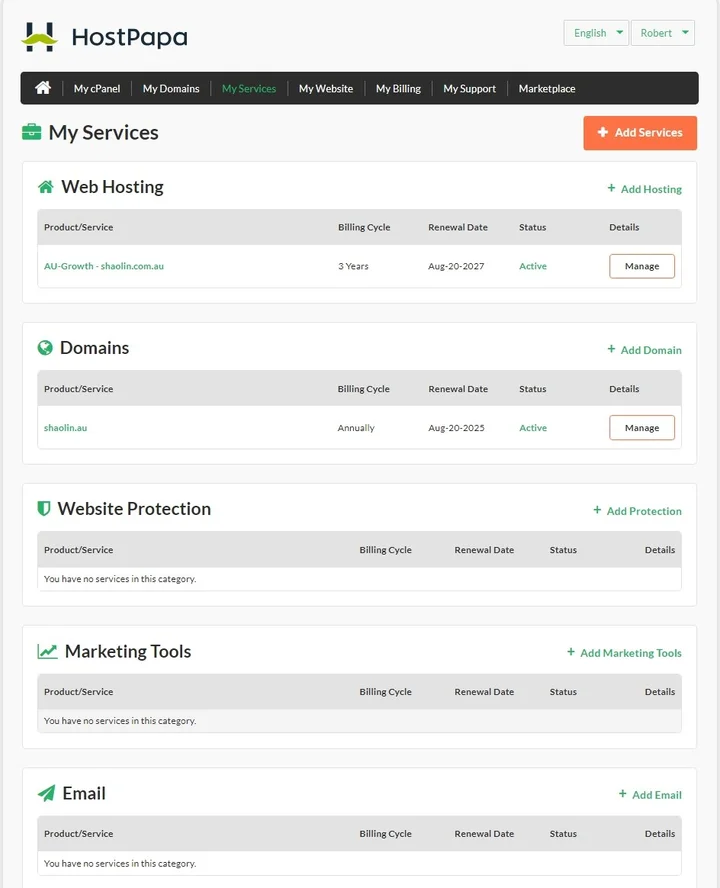The image size is (720, 888).
Task: Go to My Billing in navigation
Action: click(398, 89)
